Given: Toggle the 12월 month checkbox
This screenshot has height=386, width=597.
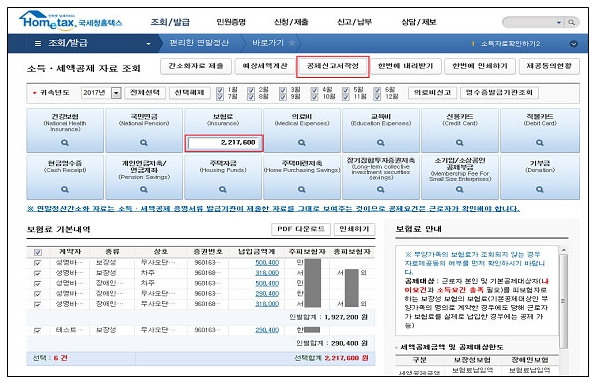Looking at the screenshot, I should [x=377, y=97].
